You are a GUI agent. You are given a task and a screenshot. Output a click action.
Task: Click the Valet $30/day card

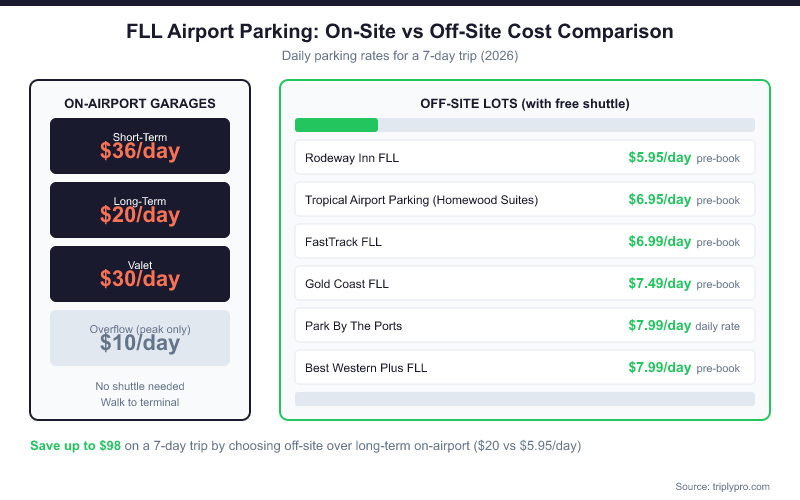[x=140, y=274]
